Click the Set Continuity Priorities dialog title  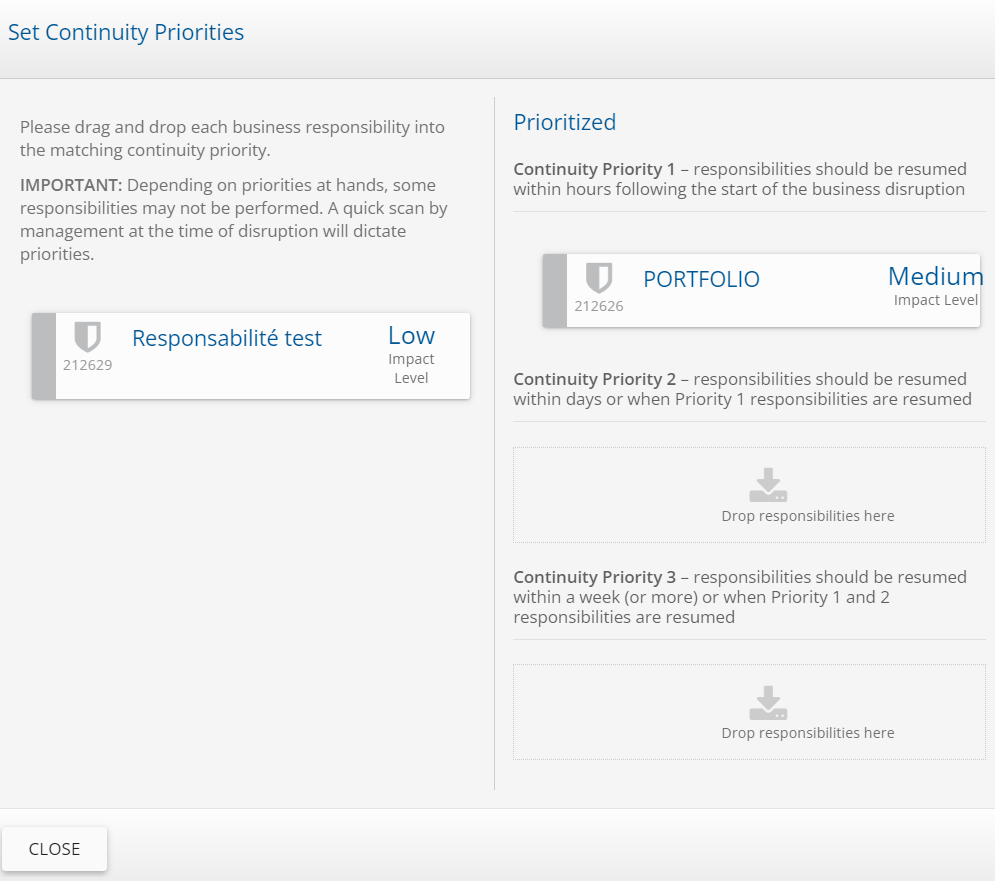126,32
